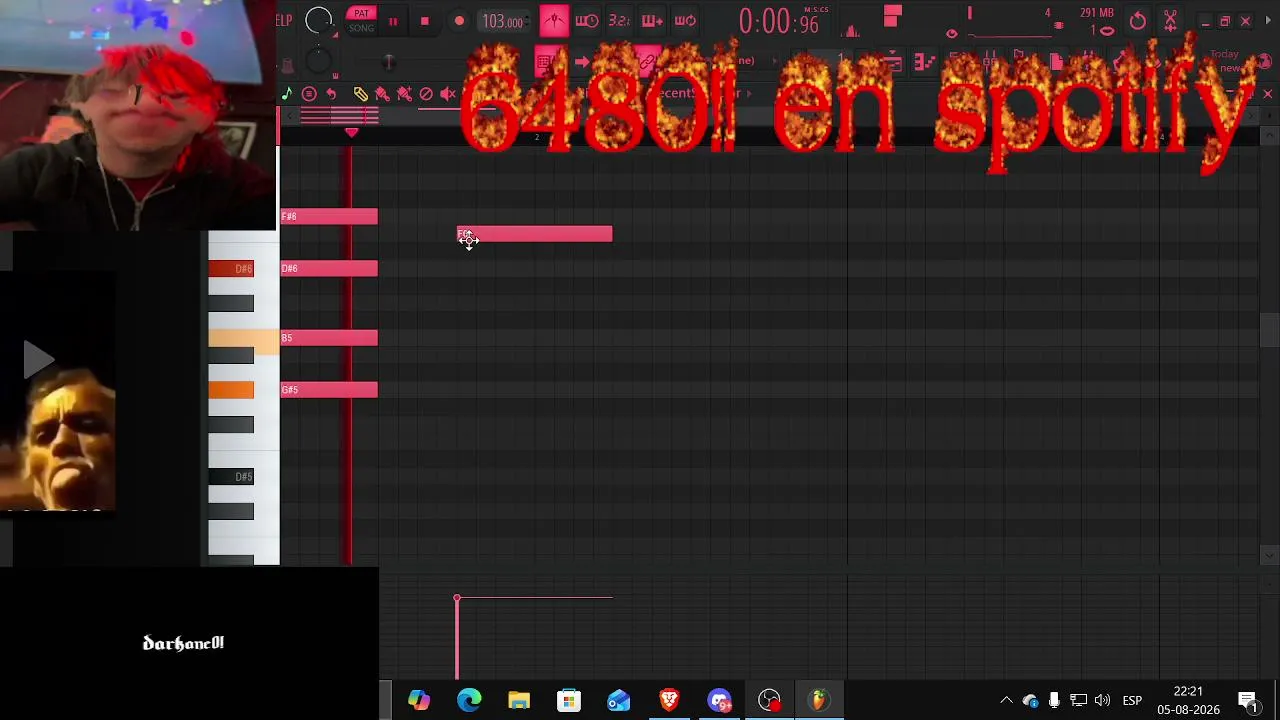Click the lips icon under the memory readout
The image size is (1280, 720).
[x=1107, y=30]
